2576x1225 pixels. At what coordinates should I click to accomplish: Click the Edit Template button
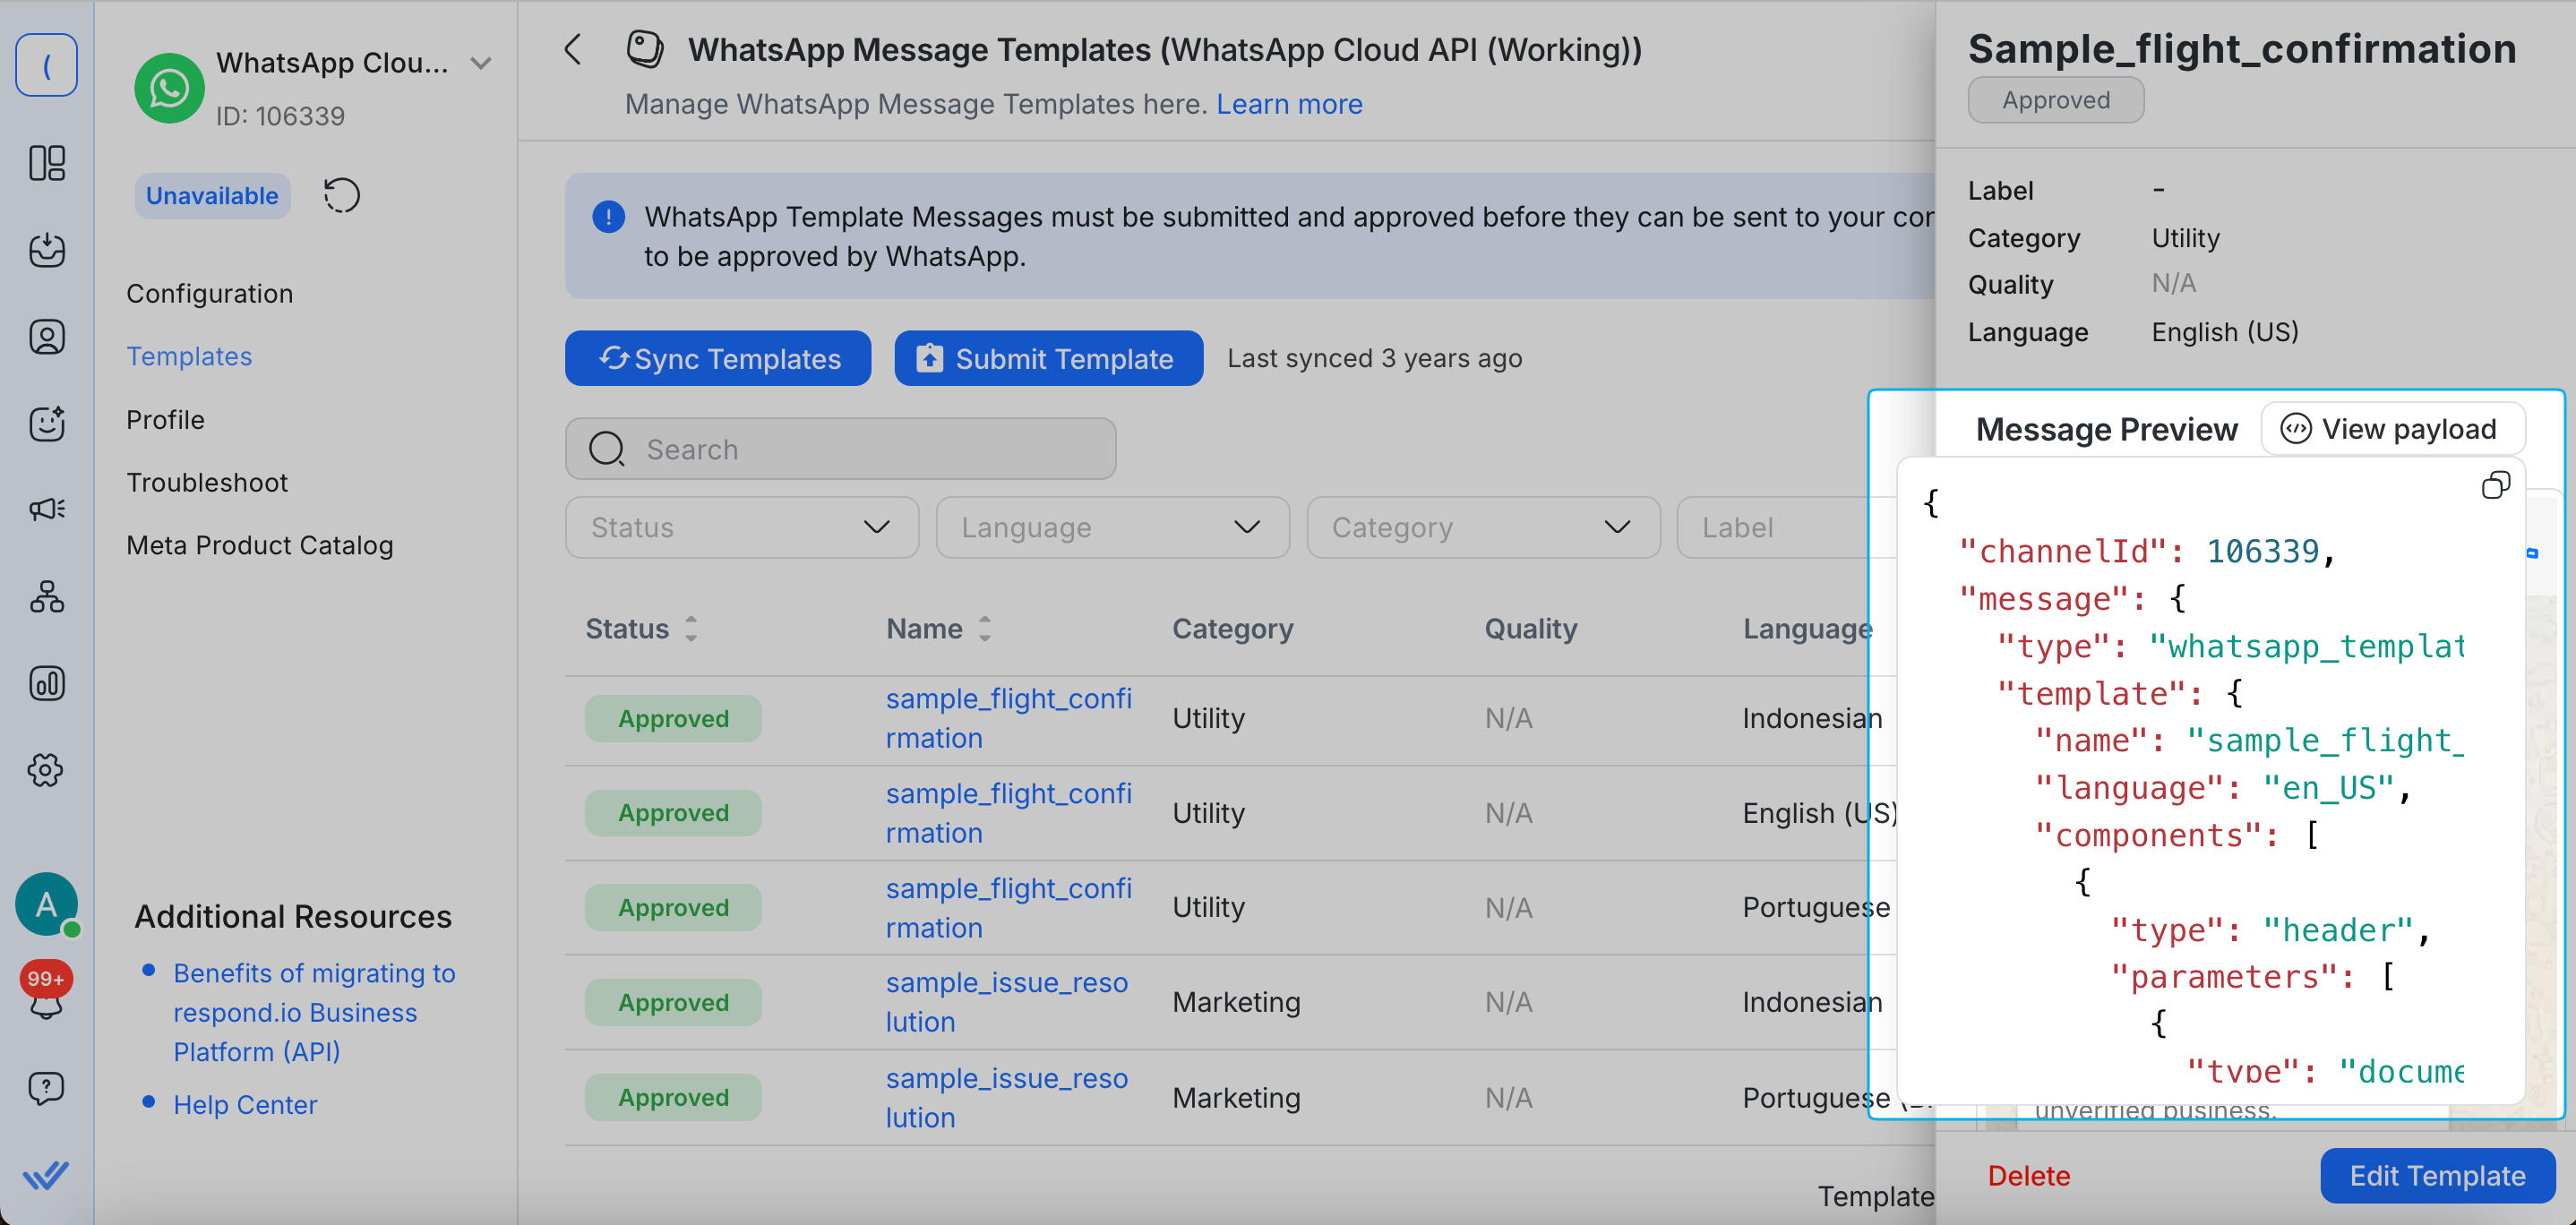2436,1176
